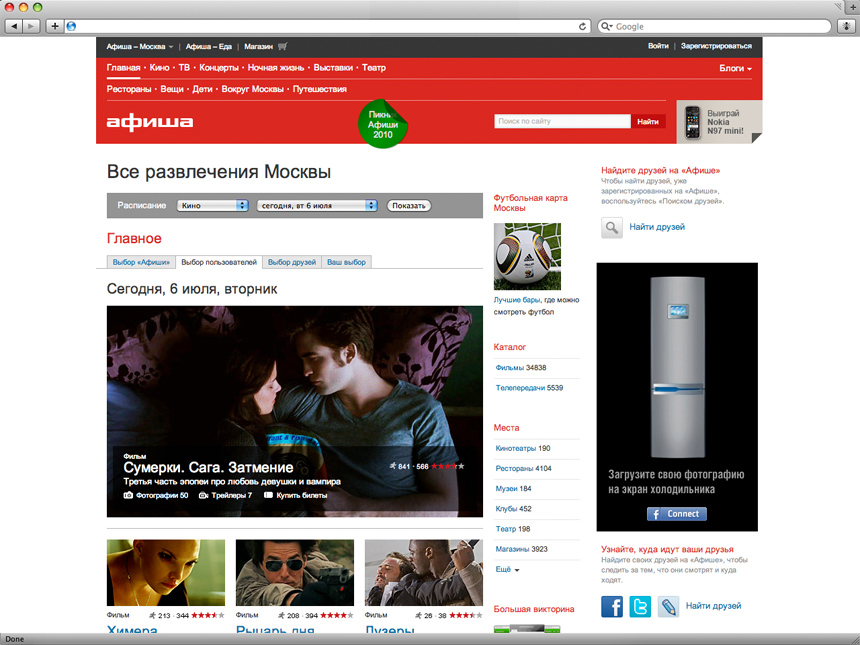The height and width of the screenshot is (645, 860).
Task: Click the Сумерки. Сага. Затмение title
Action: pos(208,467)
